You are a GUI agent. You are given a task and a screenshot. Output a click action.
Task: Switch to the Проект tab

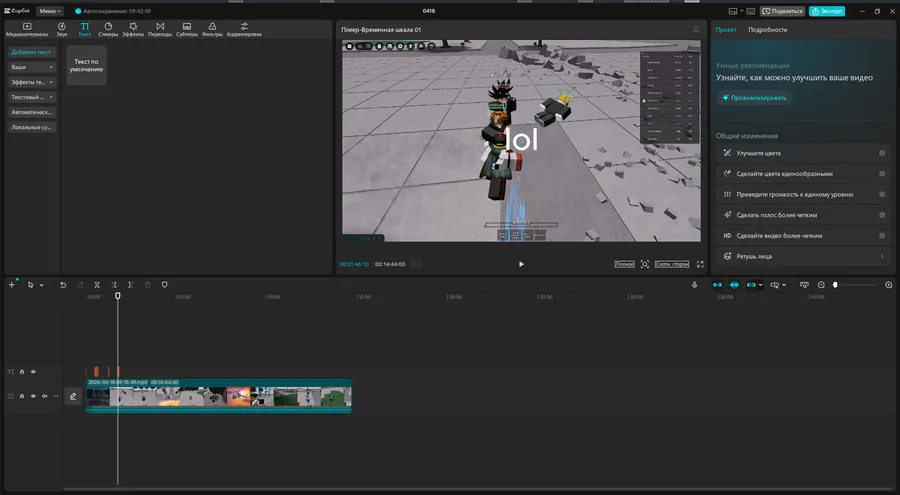pos(726,29)
